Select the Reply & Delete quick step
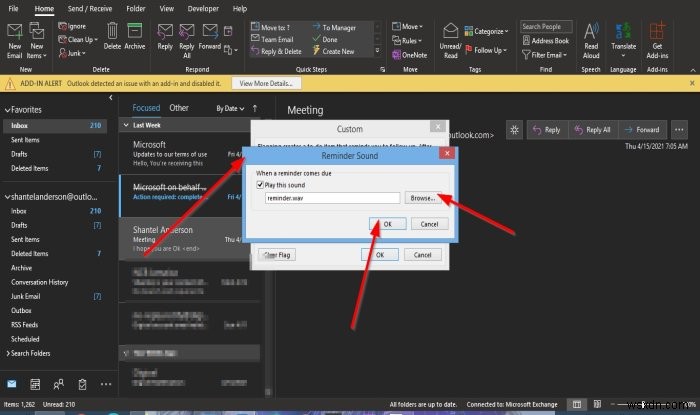The height and width of the screenshot is (415, 700). [276, 51]
